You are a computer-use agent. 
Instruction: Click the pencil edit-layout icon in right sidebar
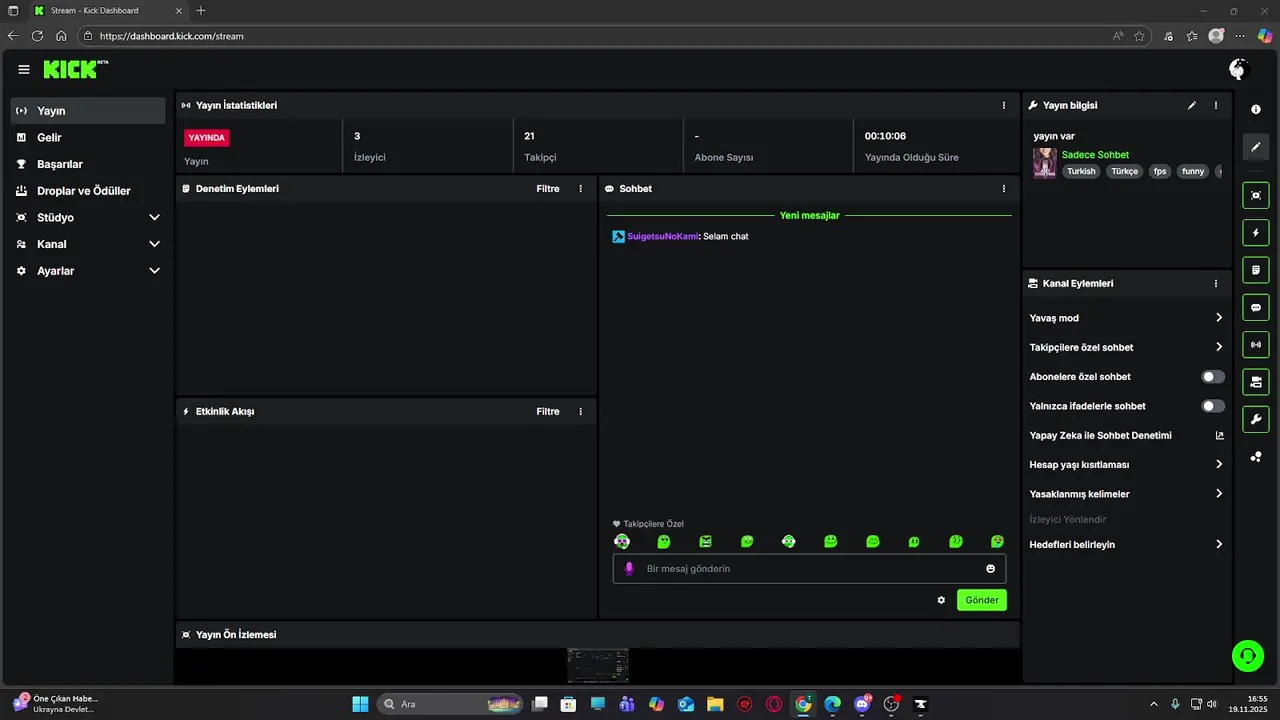click(1256, 147)
